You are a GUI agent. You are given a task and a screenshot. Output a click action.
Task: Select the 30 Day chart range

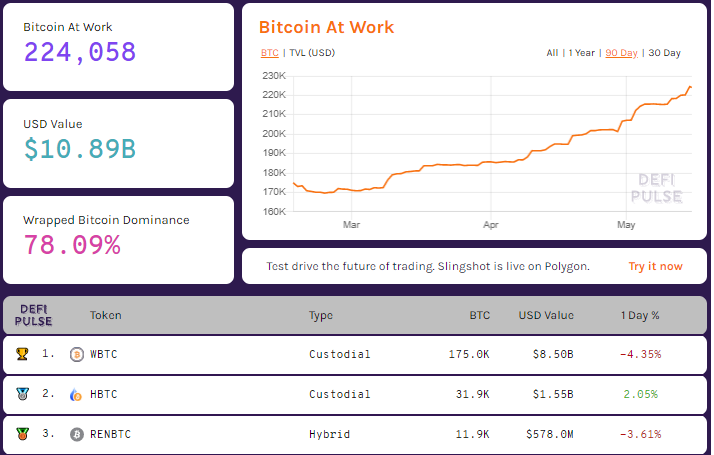click(x=664, y=52)
